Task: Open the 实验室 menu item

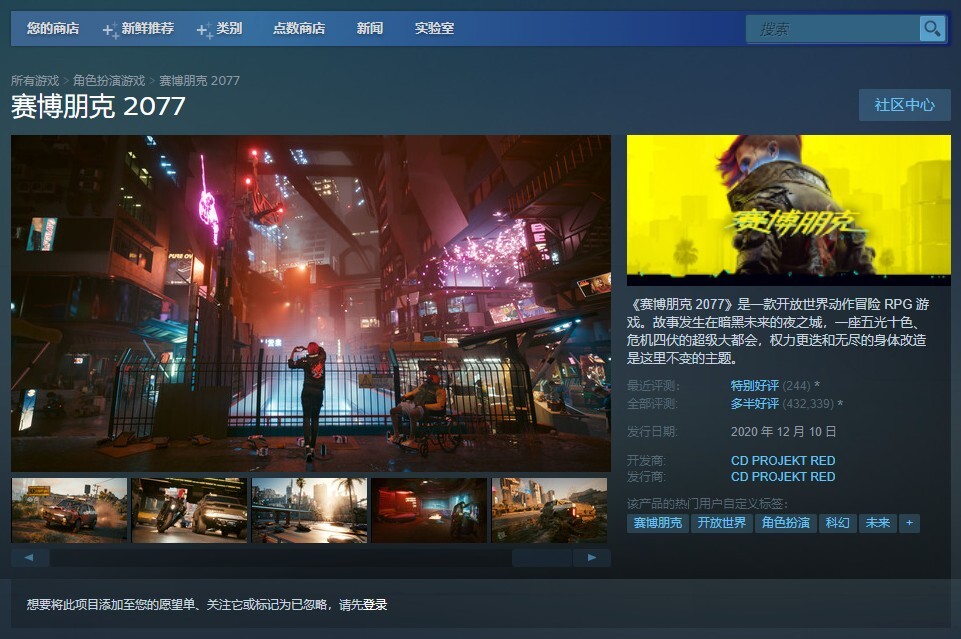Action: (434, 28)
